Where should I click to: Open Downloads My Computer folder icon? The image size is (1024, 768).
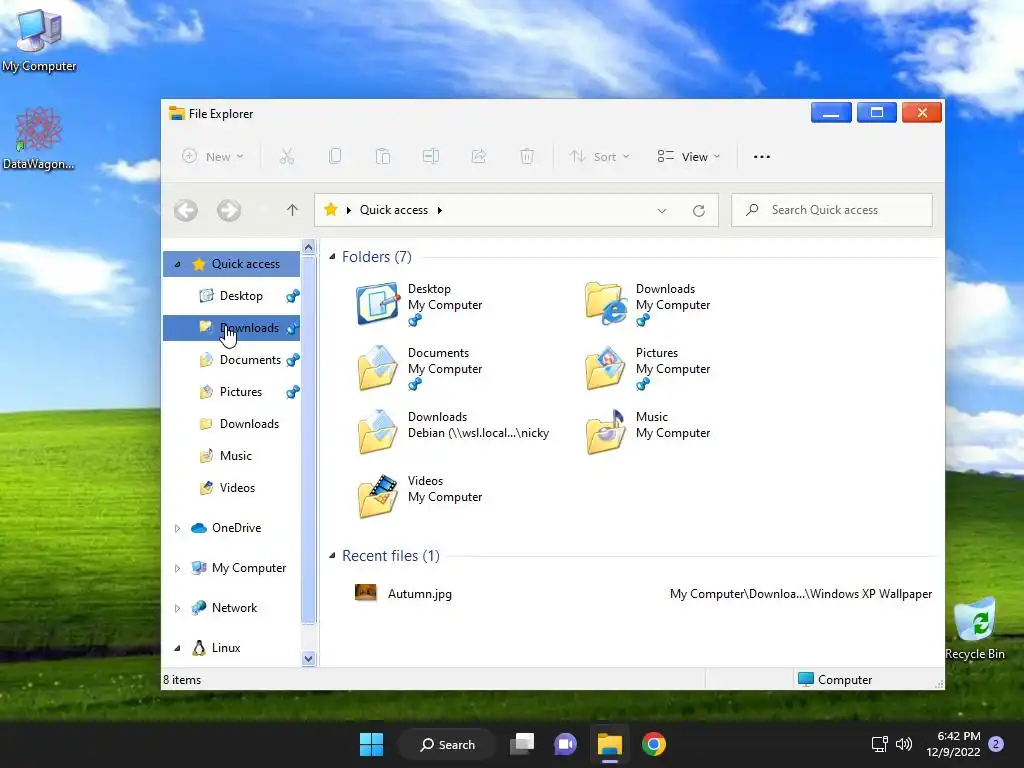pos(606,303)
